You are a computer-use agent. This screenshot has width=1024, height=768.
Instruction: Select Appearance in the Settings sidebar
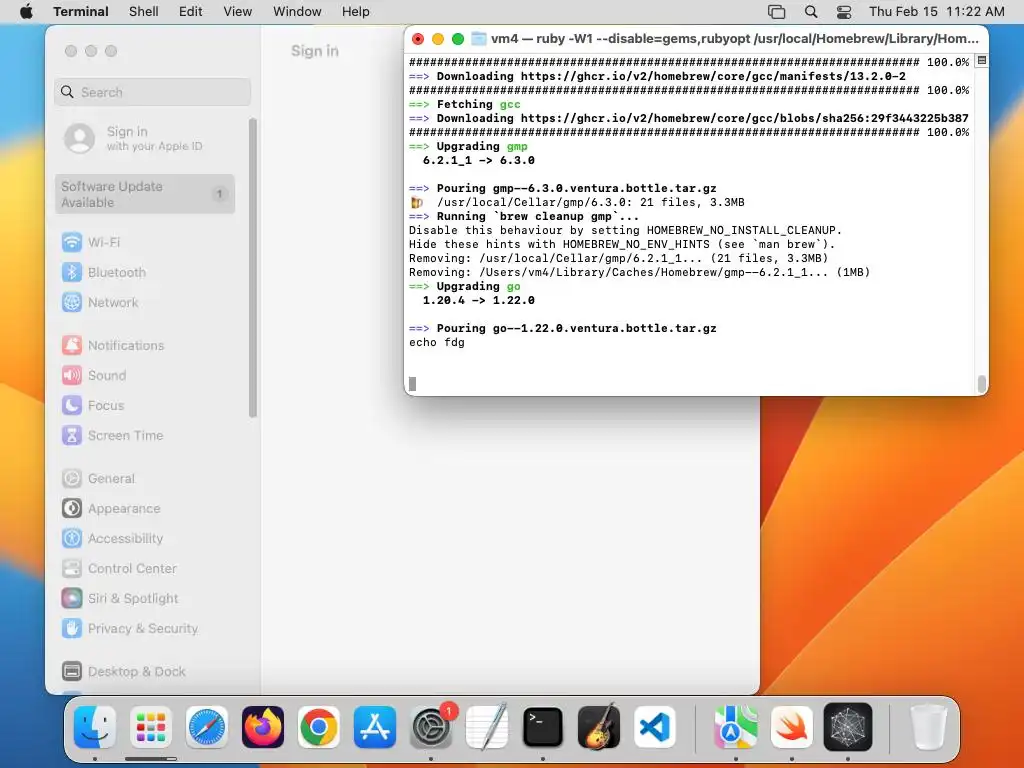pos(145,509)
